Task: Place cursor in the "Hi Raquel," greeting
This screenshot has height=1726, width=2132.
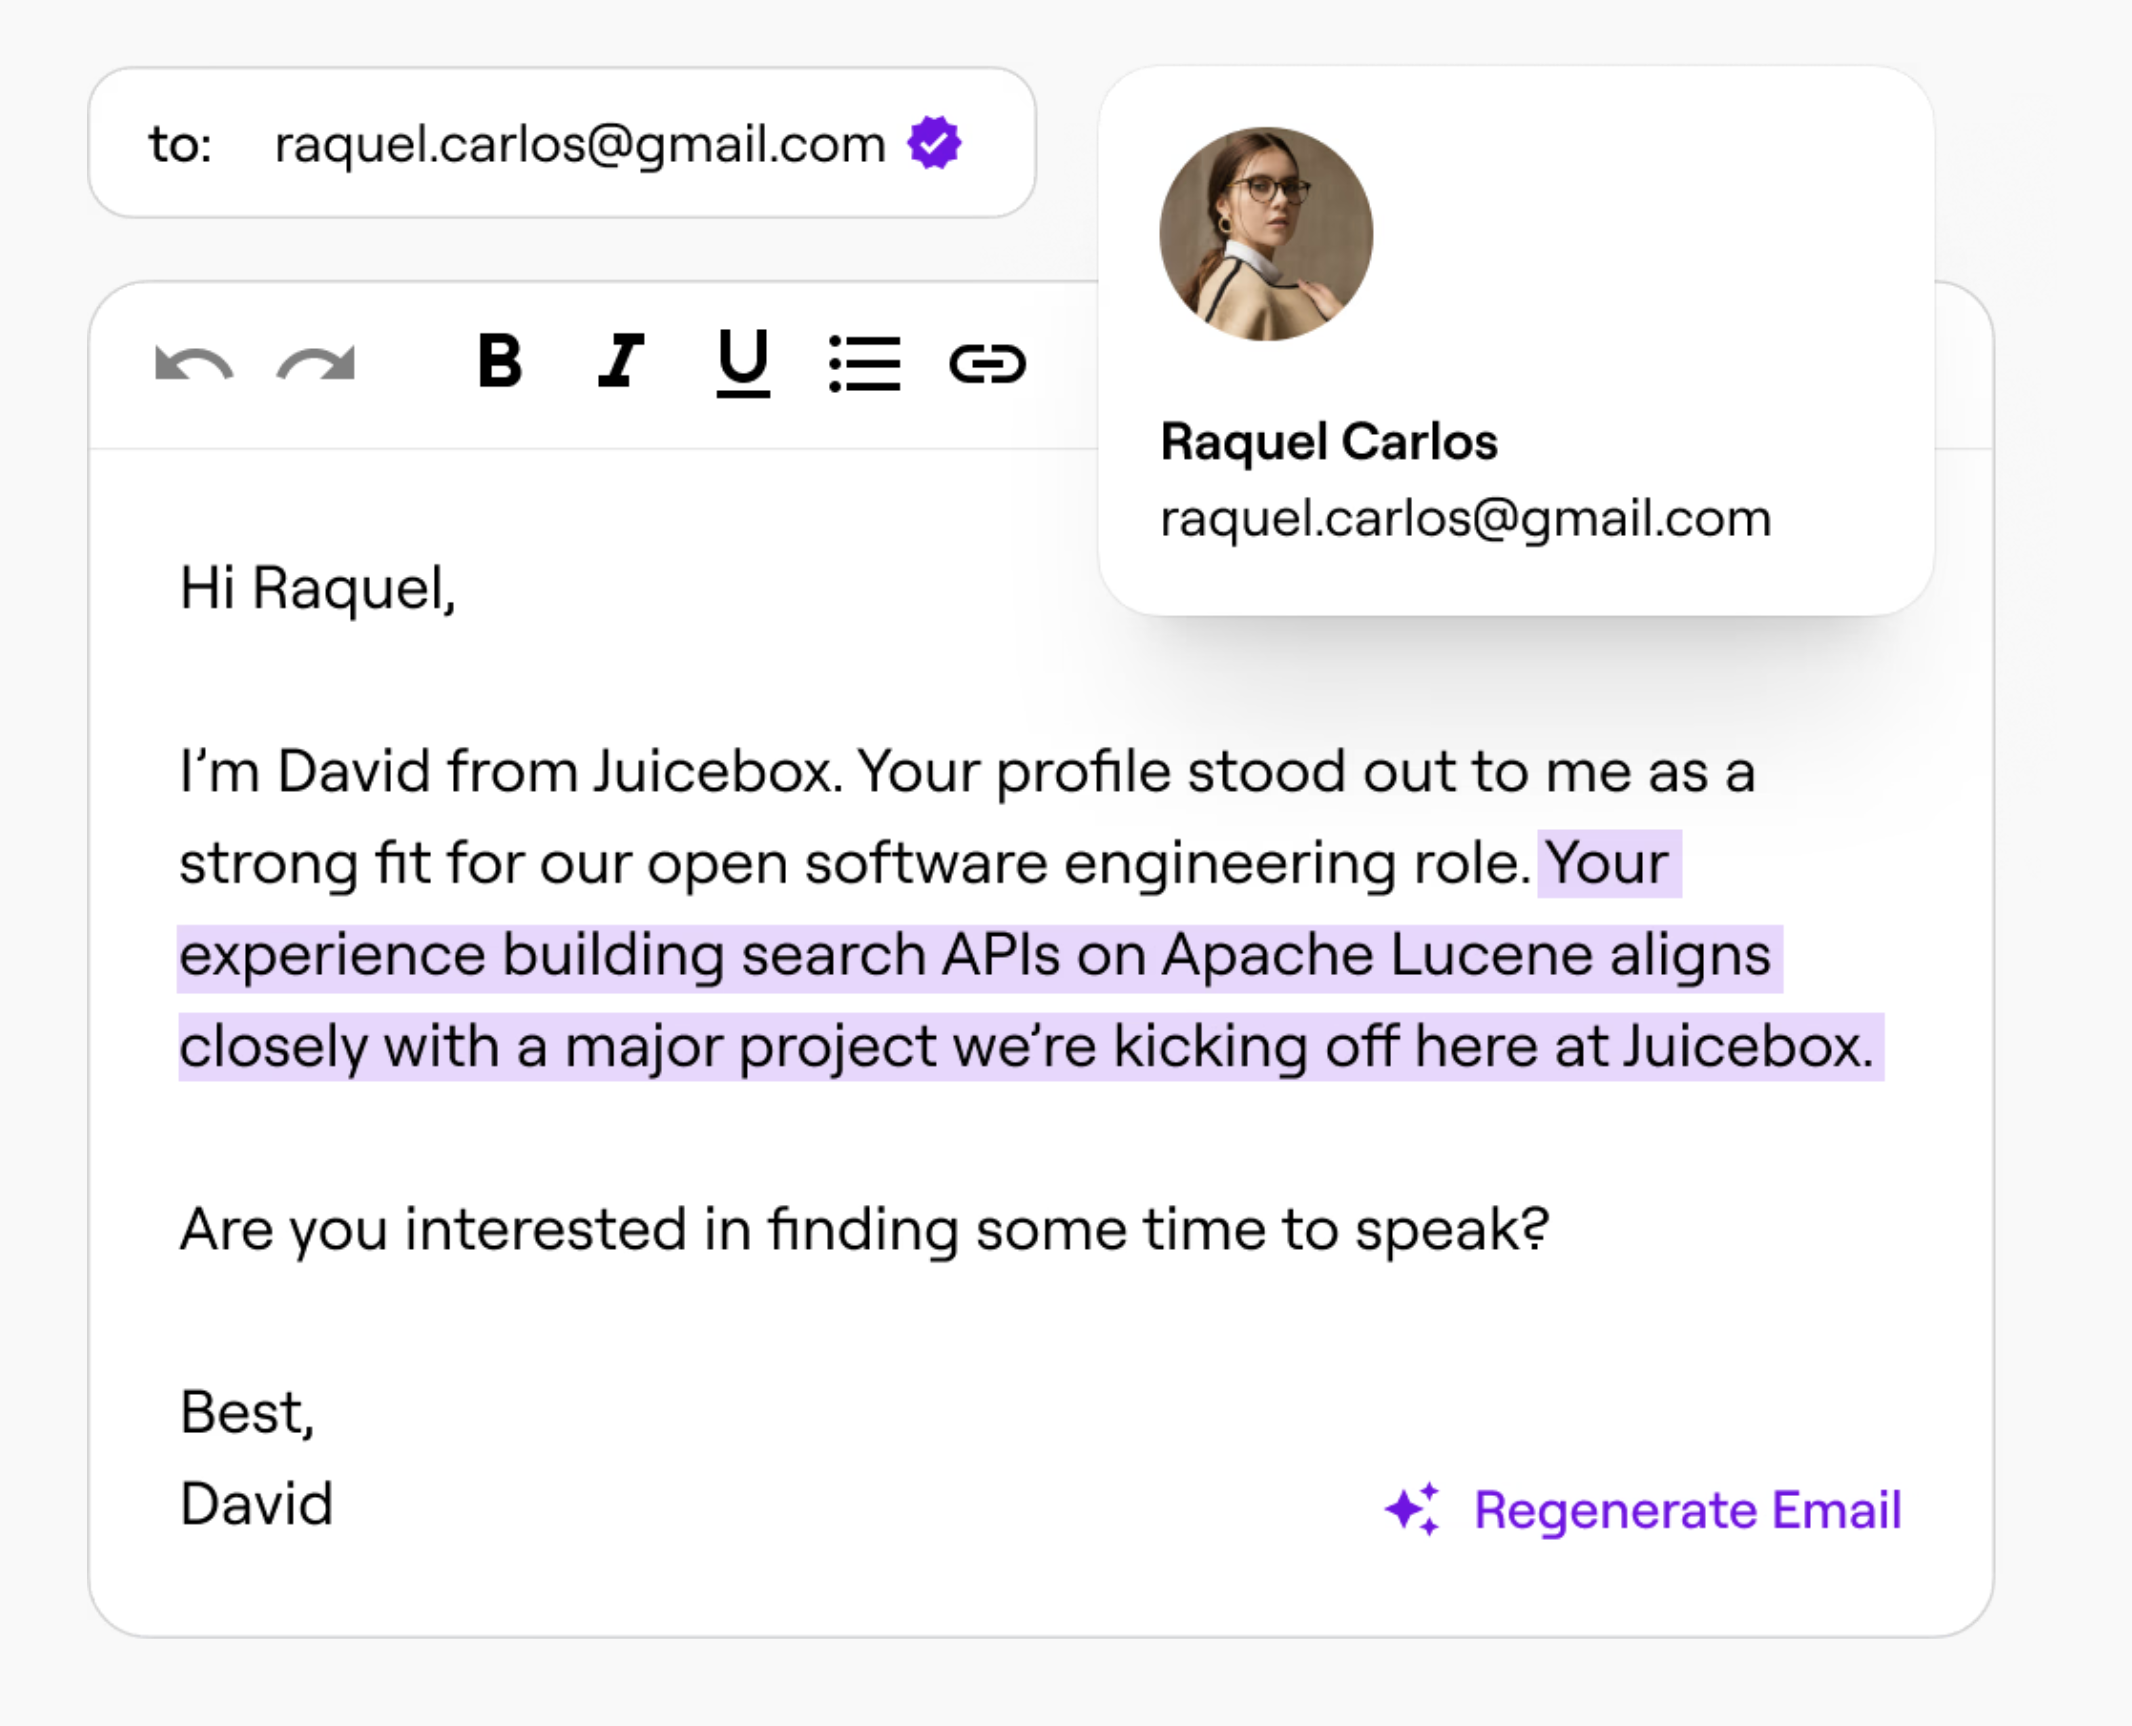Action: point(318,588)
